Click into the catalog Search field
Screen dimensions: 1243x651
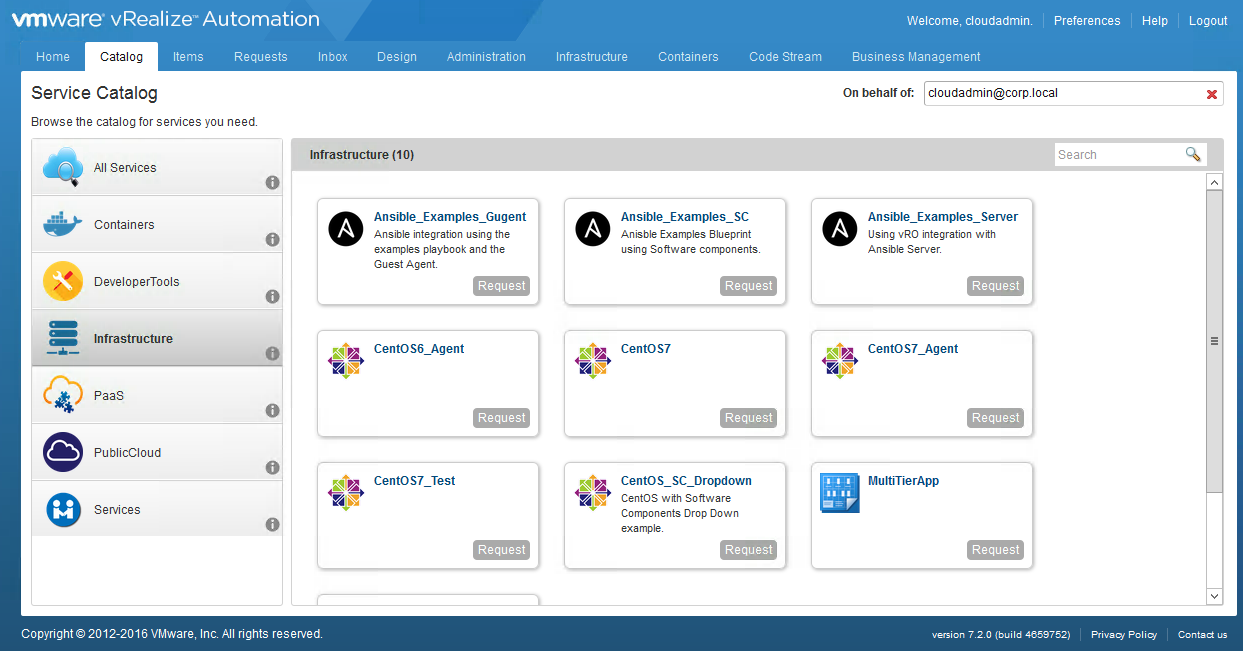pyautogui.click(x=1118, y=155)
